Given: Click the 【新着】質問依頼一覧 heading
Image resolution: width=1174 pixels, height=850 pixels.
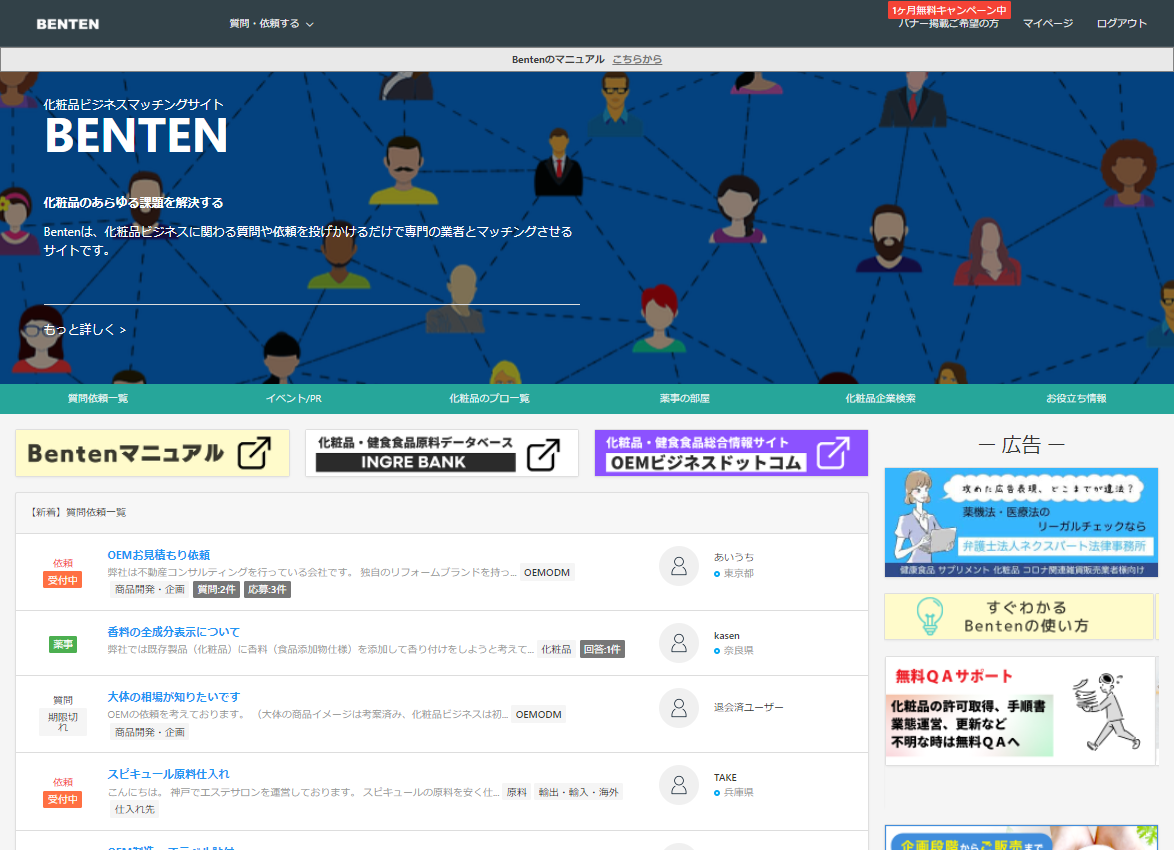Looking at the screenshot, I should pyautogui.click(x=79, y=512).
